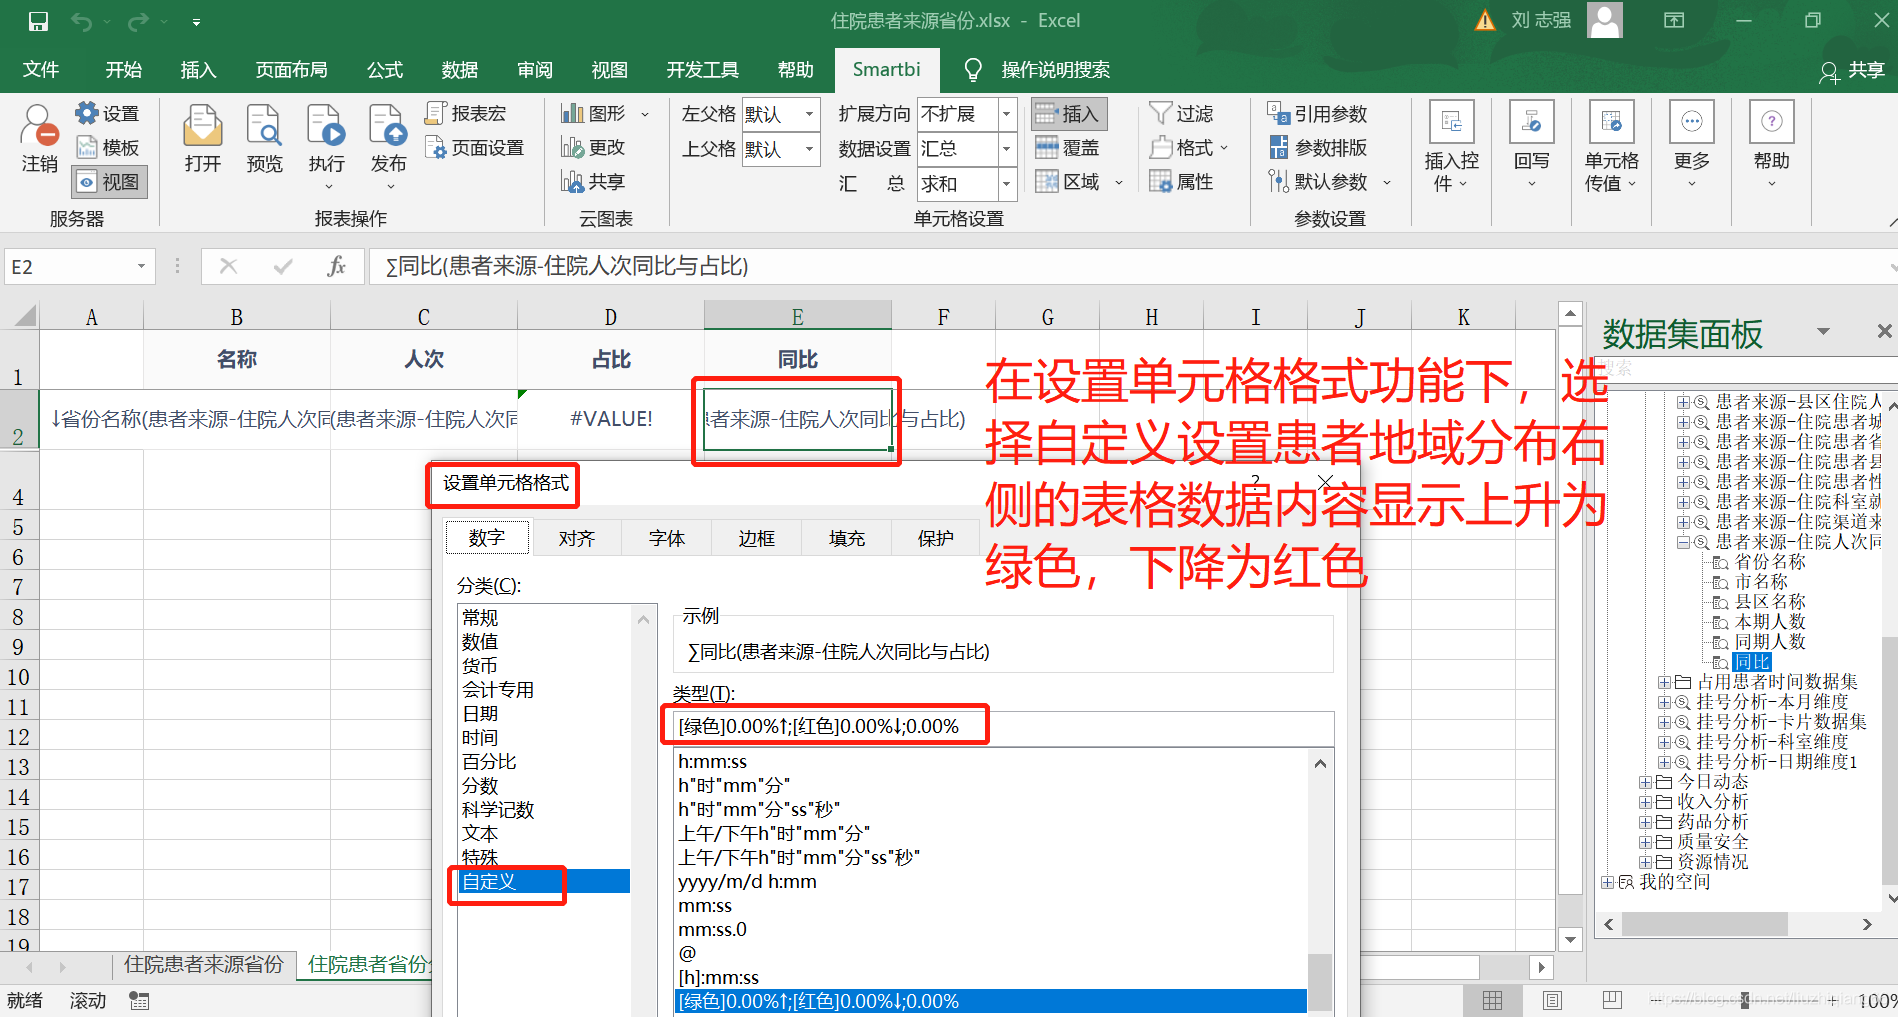The width and height of the screenshot is (1898, 1017).
Task: Switch to the 开发工具 ribbon tab
Action: 703,70
